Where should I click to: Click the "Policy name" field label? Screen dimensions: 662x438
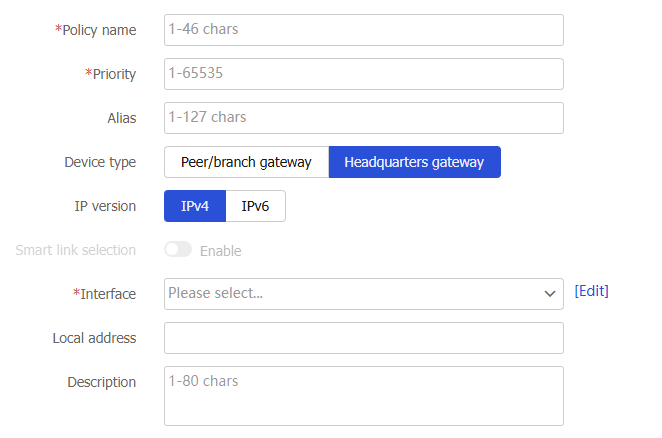pyautogui.click(x=98, y=30)
